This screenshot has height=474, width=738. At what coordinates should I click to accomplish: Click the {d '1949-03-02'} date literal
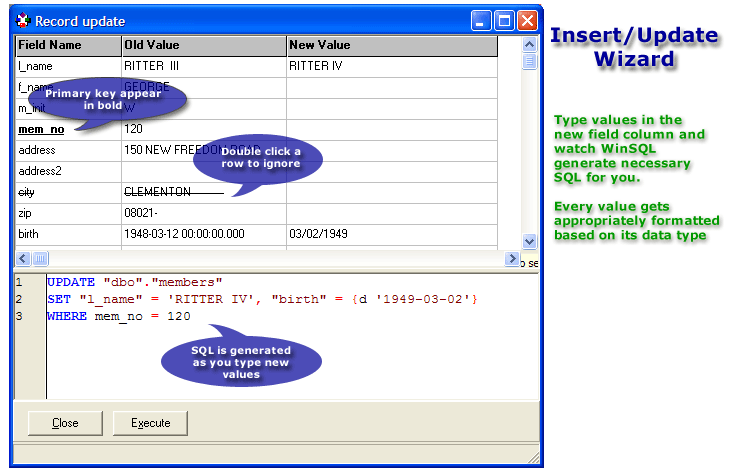[x=415, y=299]
